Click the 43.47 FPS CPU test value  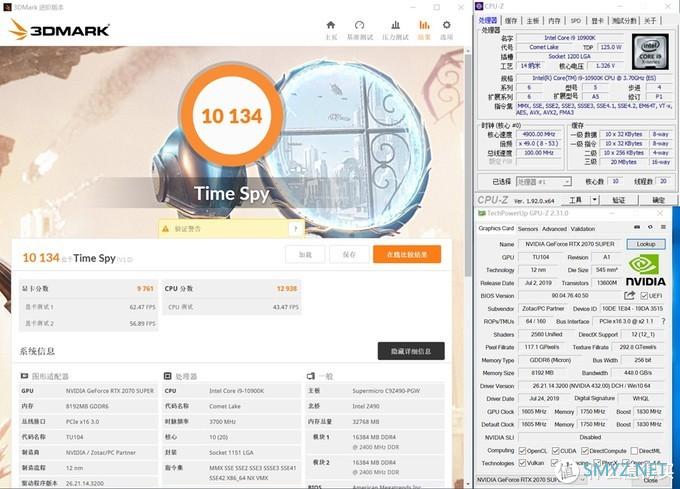(286, 307)
